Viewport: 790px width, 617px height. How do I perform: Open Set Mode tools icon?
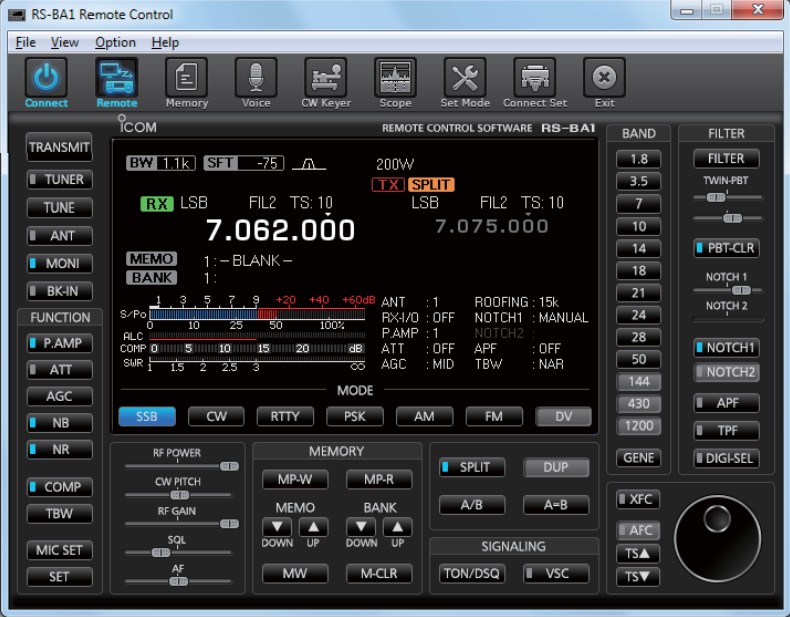coord(465,78)
